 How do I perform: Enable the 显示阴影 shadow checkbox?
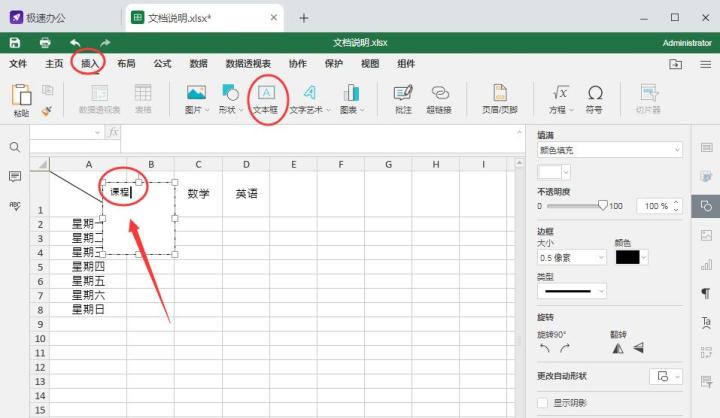click(x=542, y=403)
